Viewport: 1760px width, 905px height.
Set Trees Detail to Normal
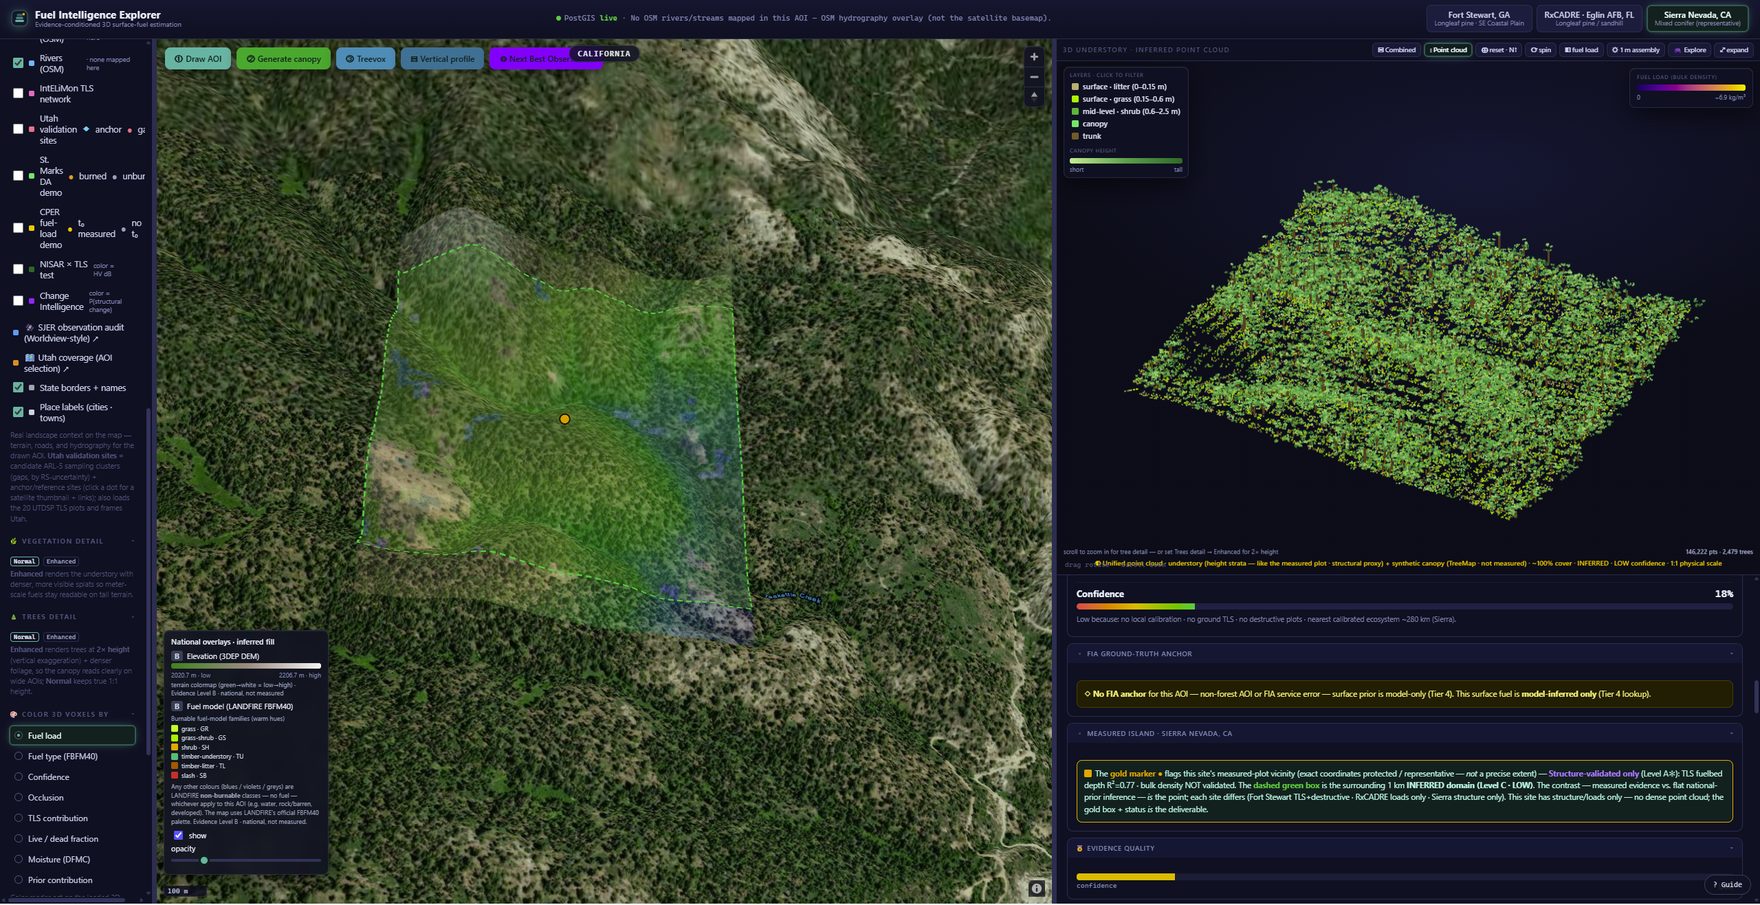25,637
